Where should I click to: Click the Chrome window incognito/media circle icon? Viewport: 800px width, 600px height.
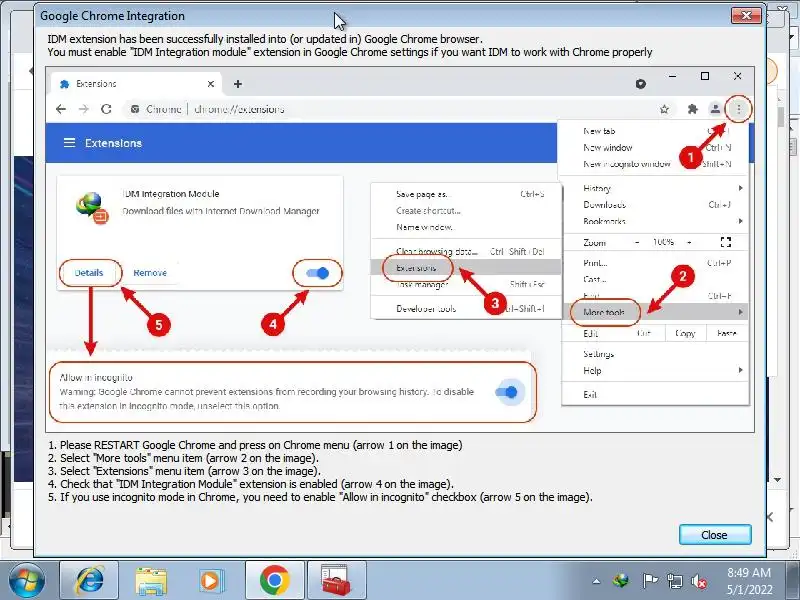[641, 84]
